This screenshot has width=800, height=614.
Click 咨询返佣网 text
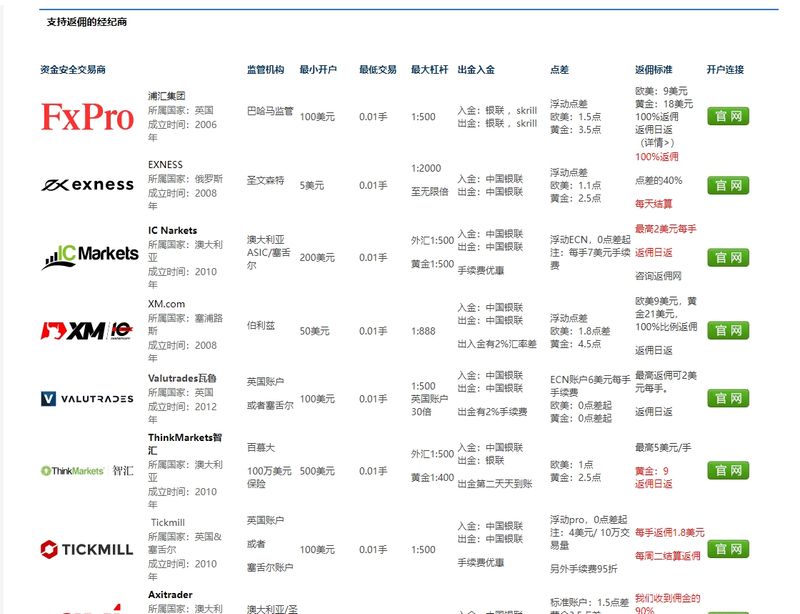click(x=658, y=276)
